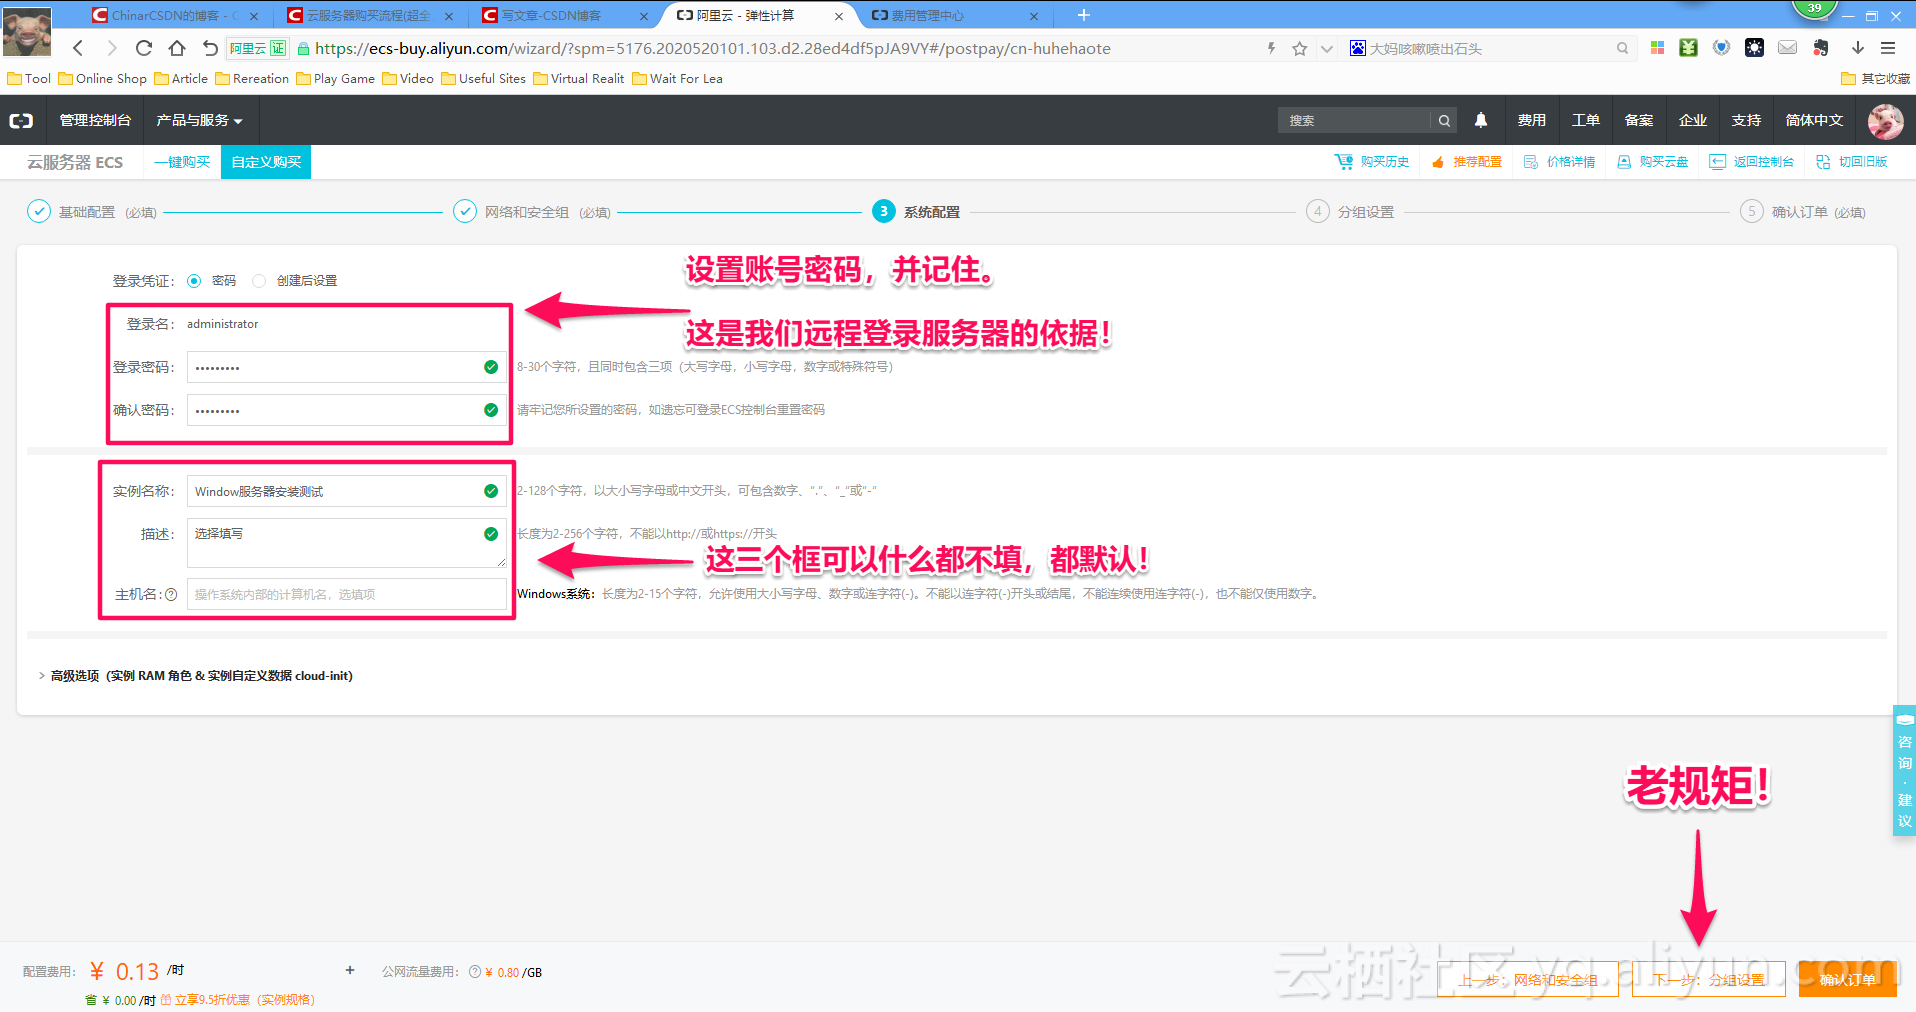The height and width of the screenshot is (1012, 1916).
Task: Click the help icon beside 公网流量费用
Action: click(475, 972)
